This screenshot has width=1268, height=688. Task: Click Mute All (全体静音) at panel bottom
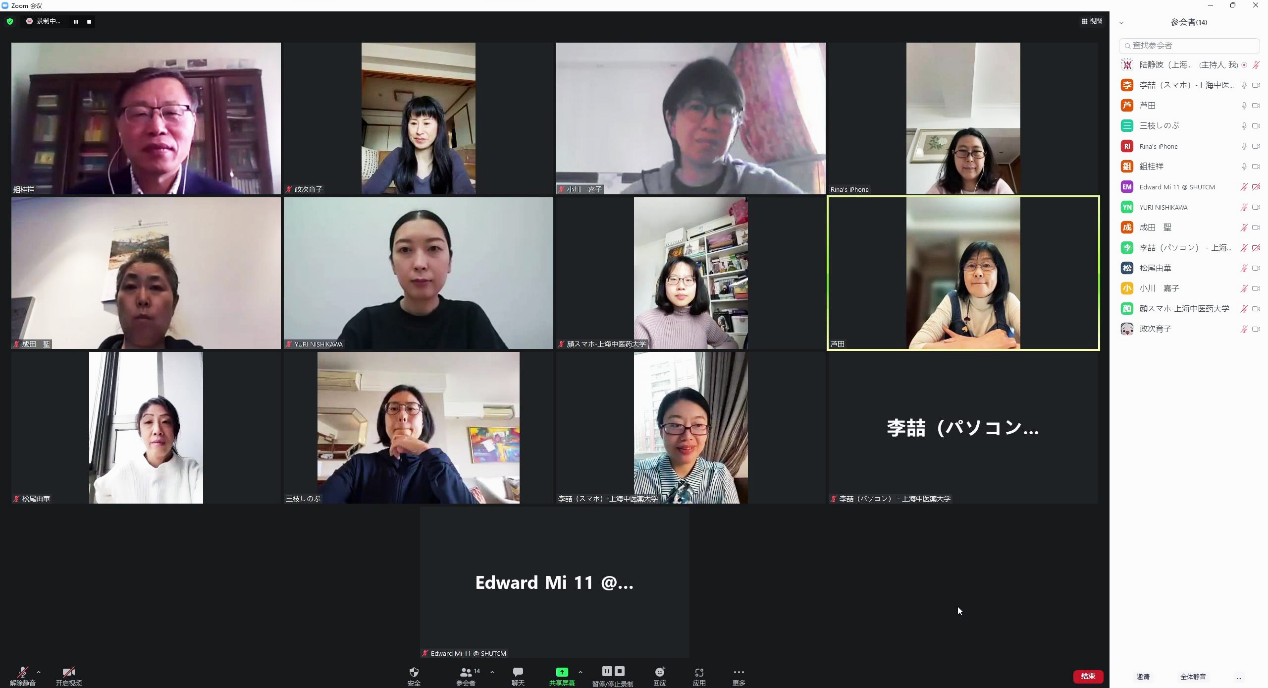[x=1193, y=677]
